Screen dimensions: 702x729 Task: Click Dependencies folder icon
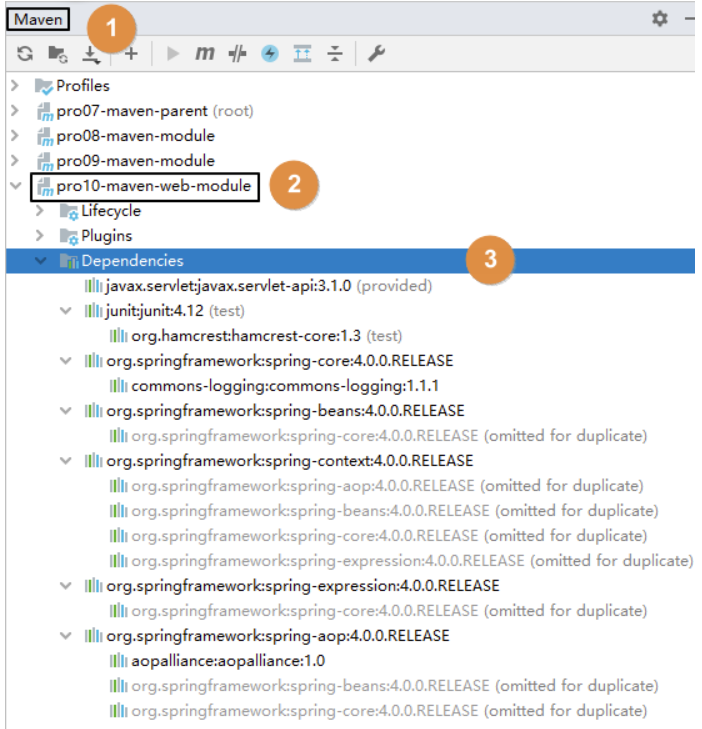click(69, 261)
